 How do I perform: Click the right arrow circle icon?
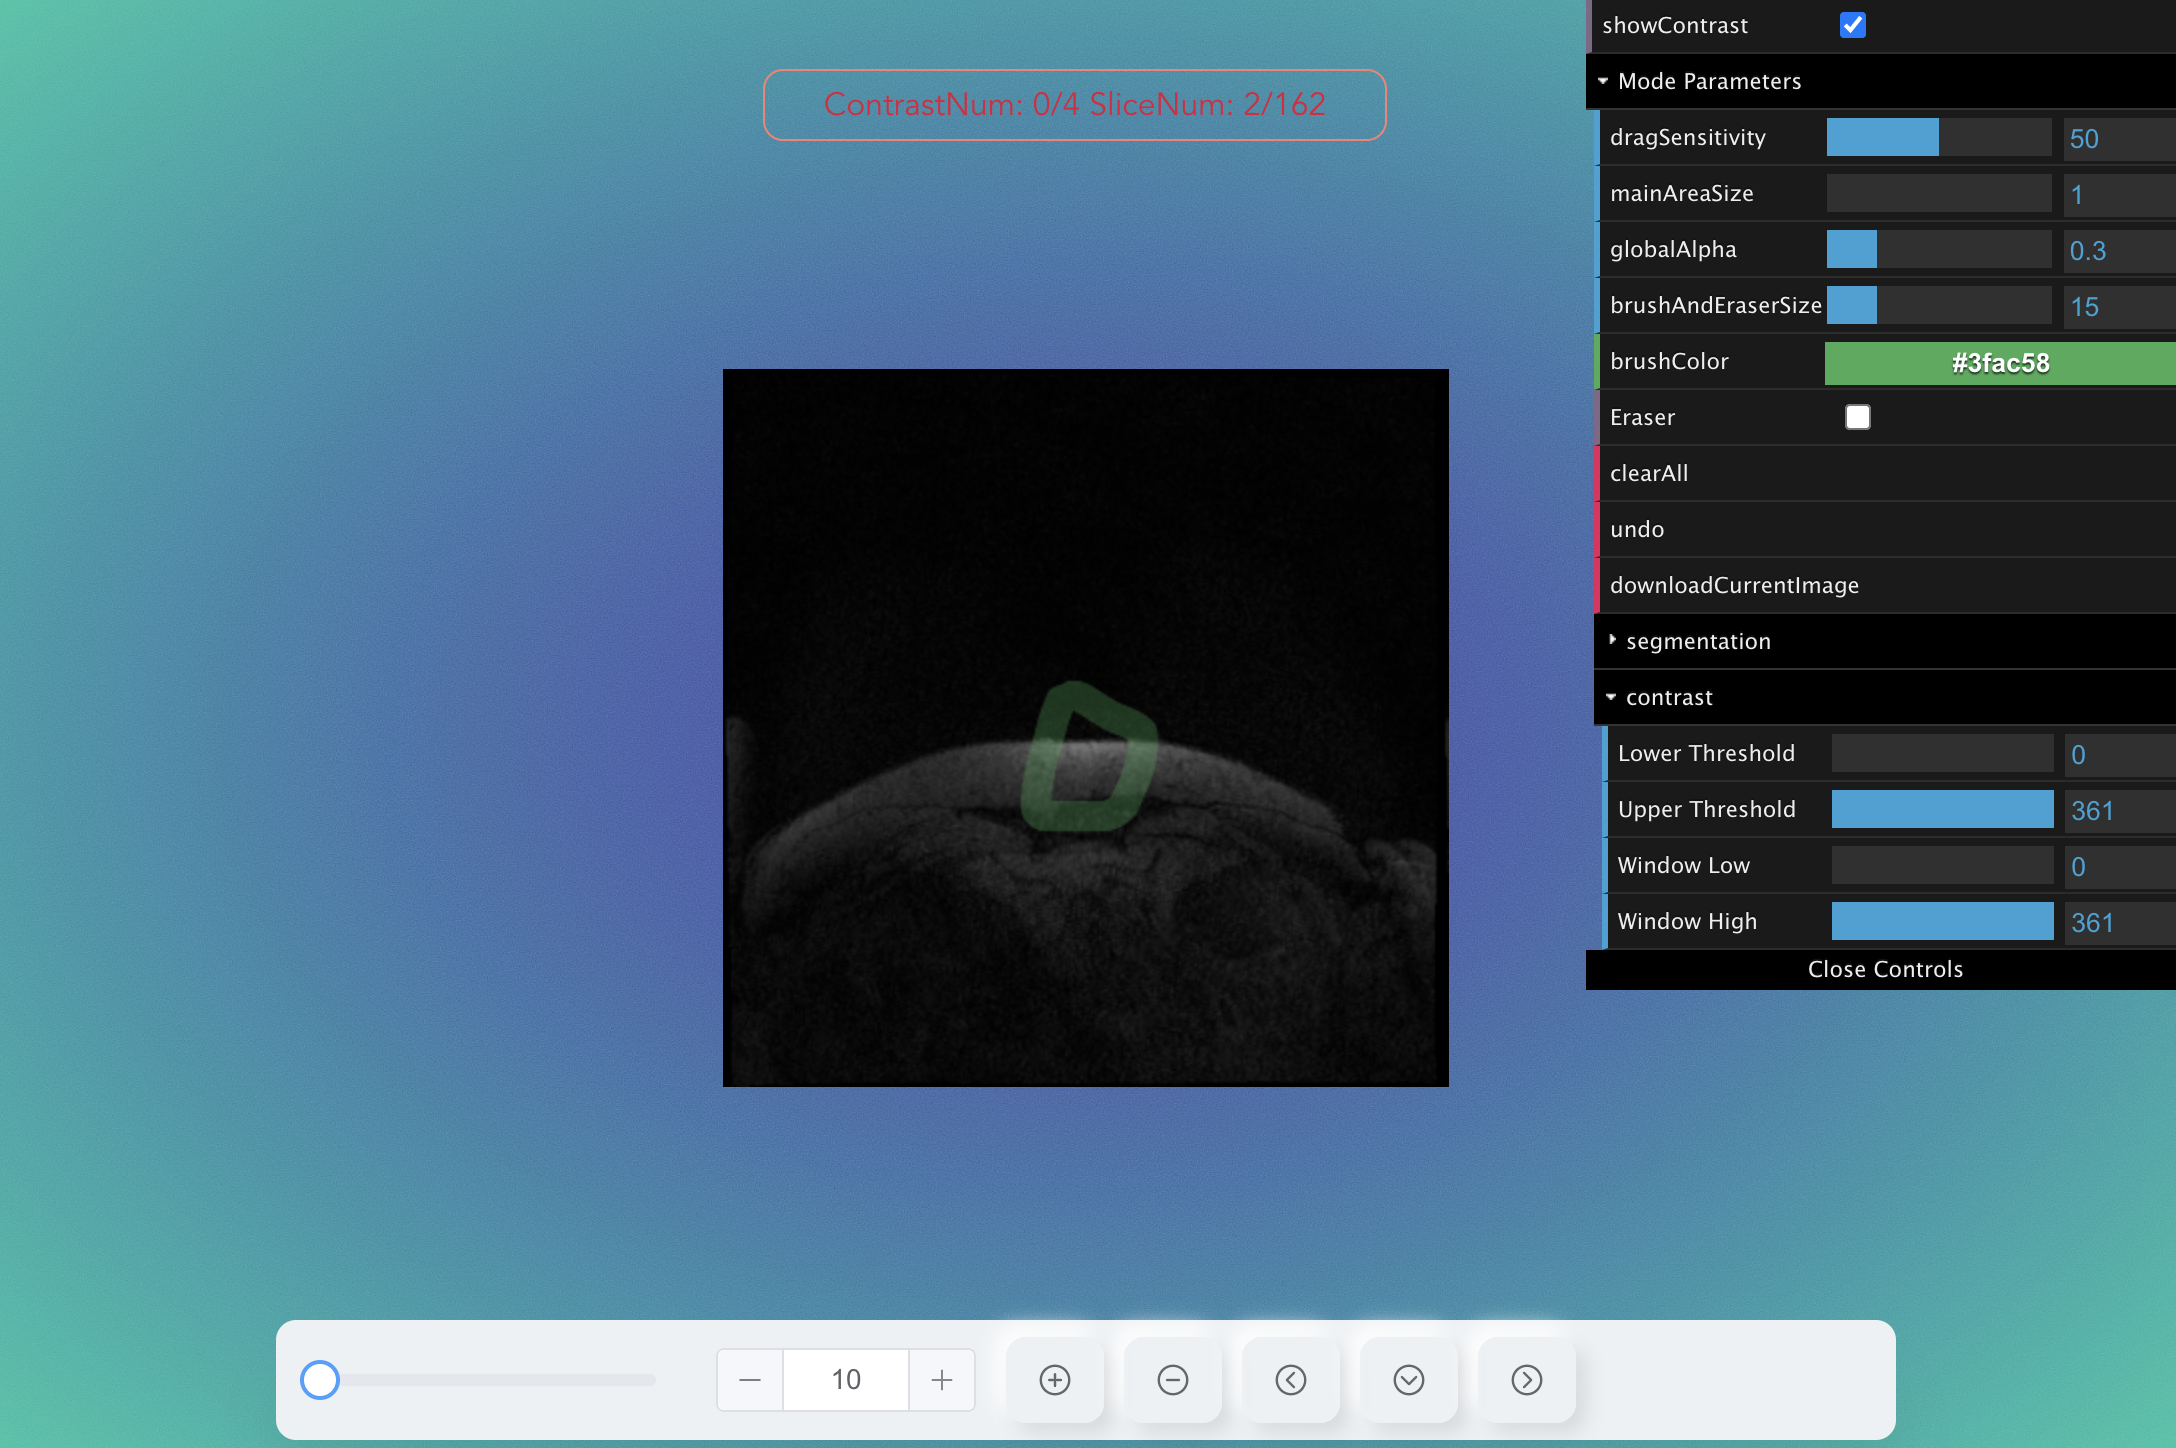point(1527,1380)
